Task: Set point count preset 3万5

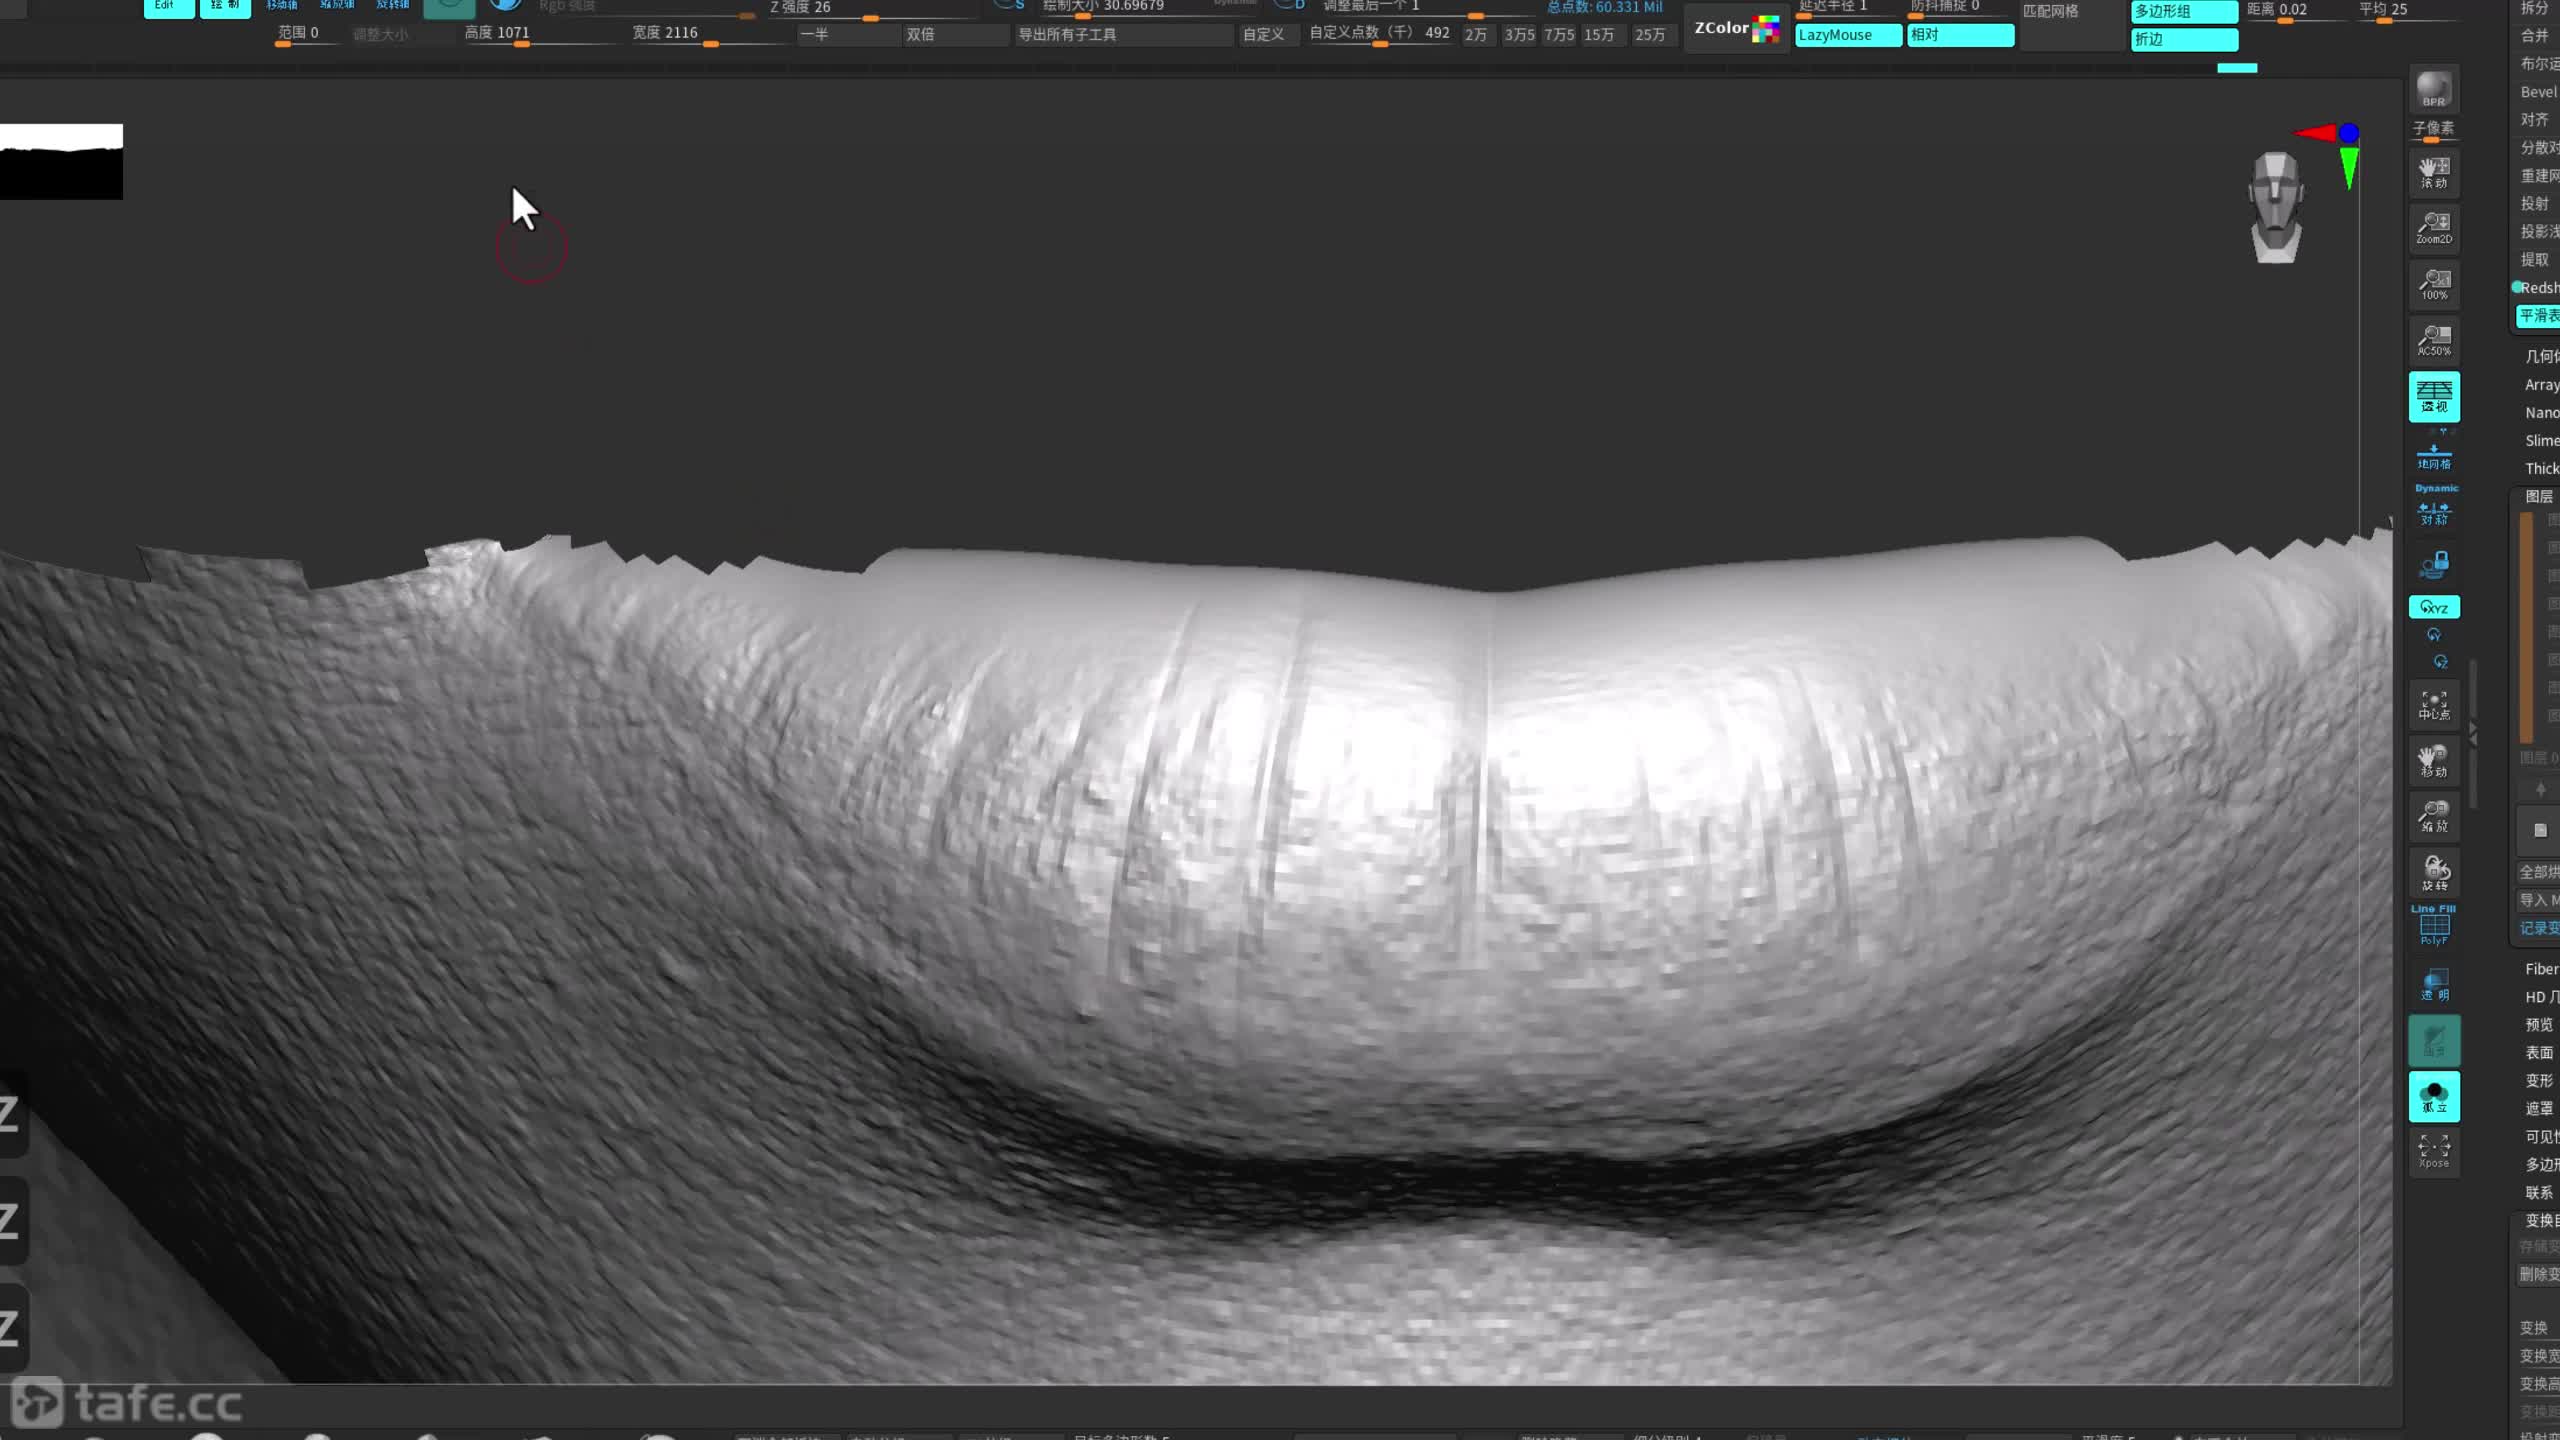Action: point(1519,35)
